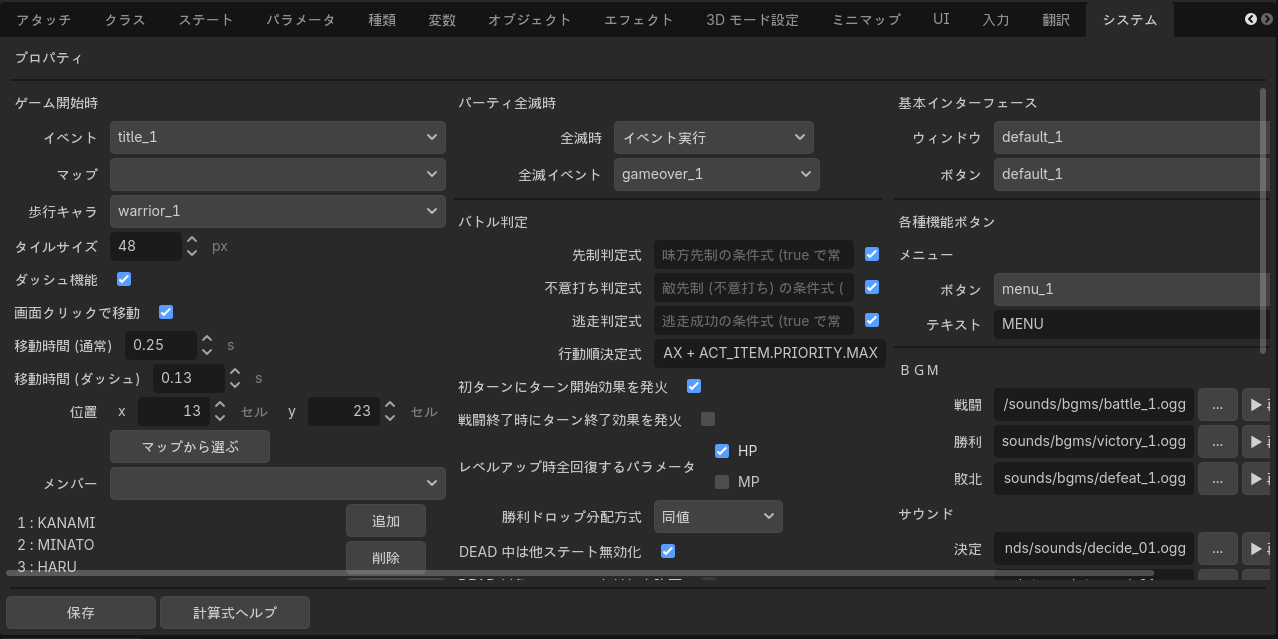Open the 翻訳 tab
The image size is (1278, 639).
pos(1056,19)
